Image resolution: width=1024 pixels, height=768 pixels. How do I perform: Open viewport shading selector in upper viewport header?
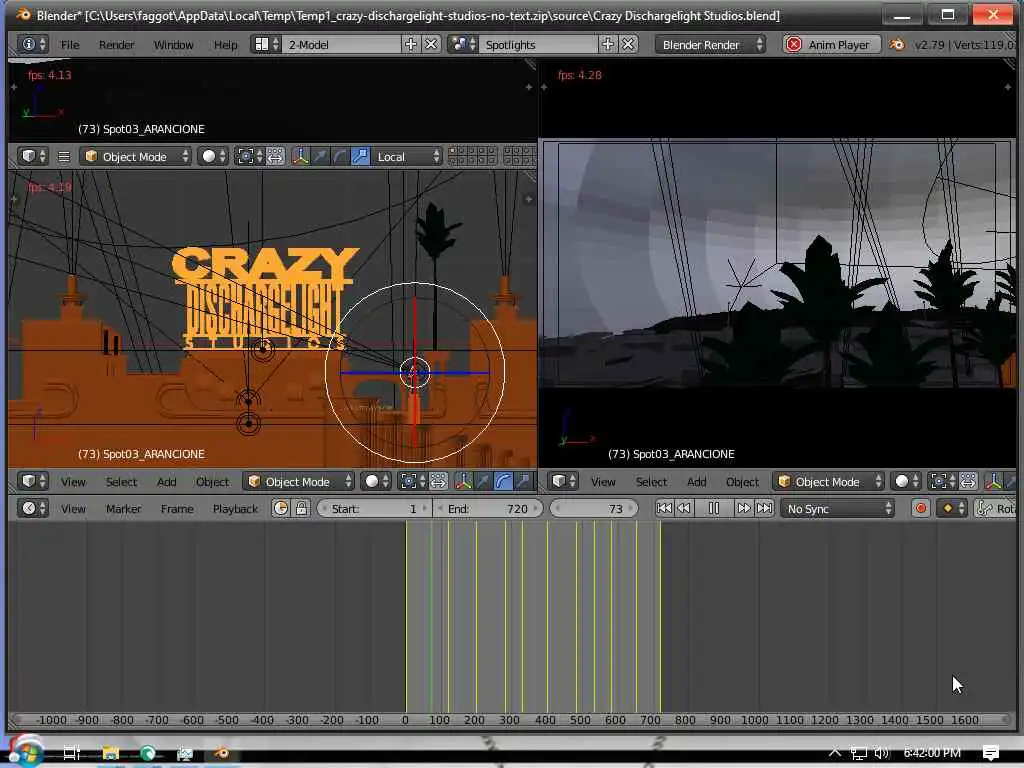pyautogui.click(x=213, y=157)
